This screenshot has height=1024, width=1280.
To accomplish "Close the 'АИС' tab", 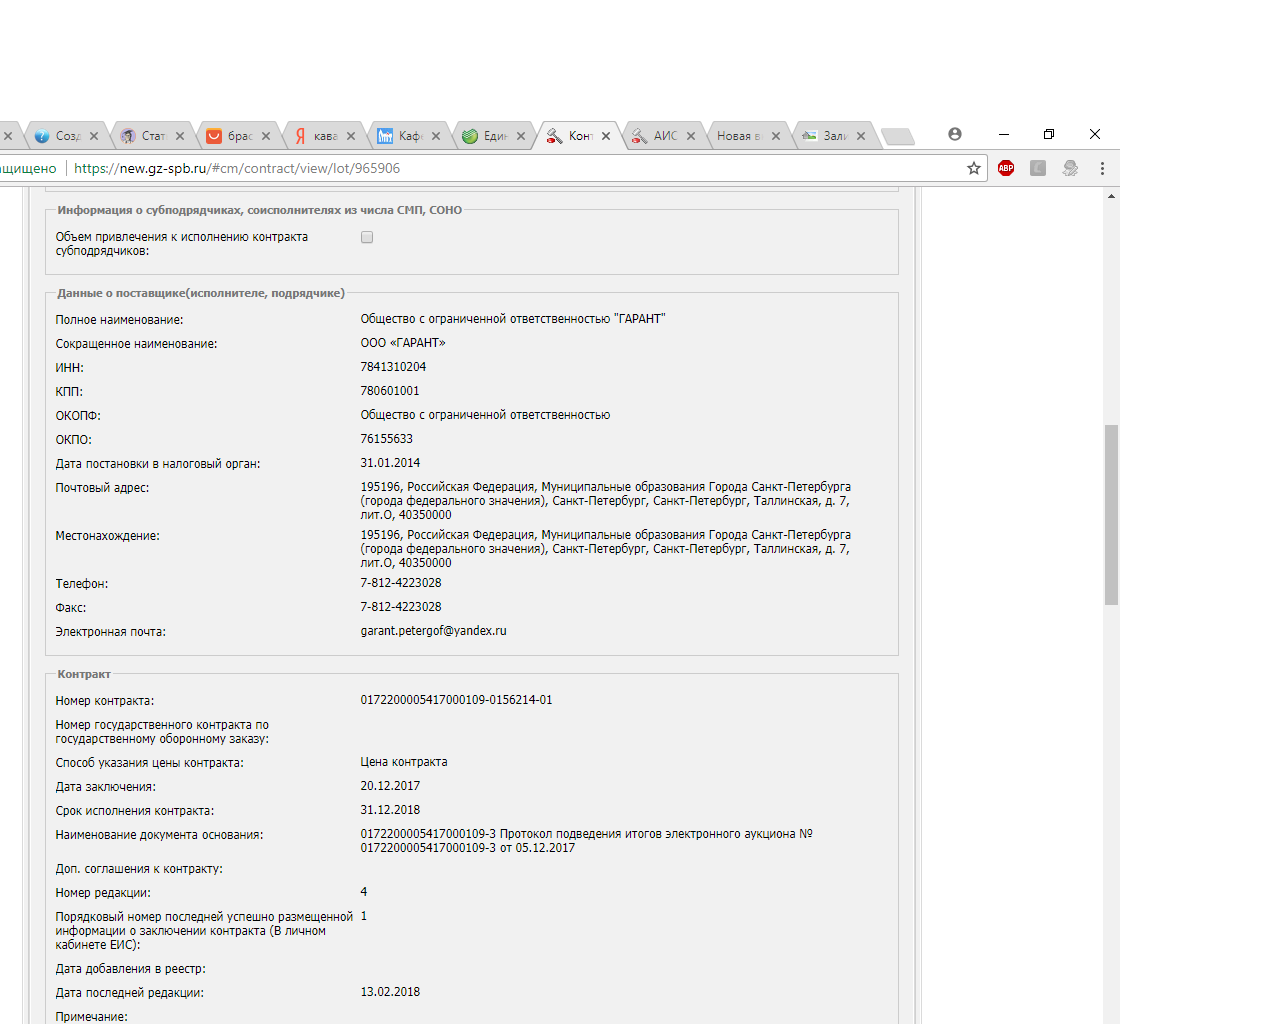I will pos(691,136).
